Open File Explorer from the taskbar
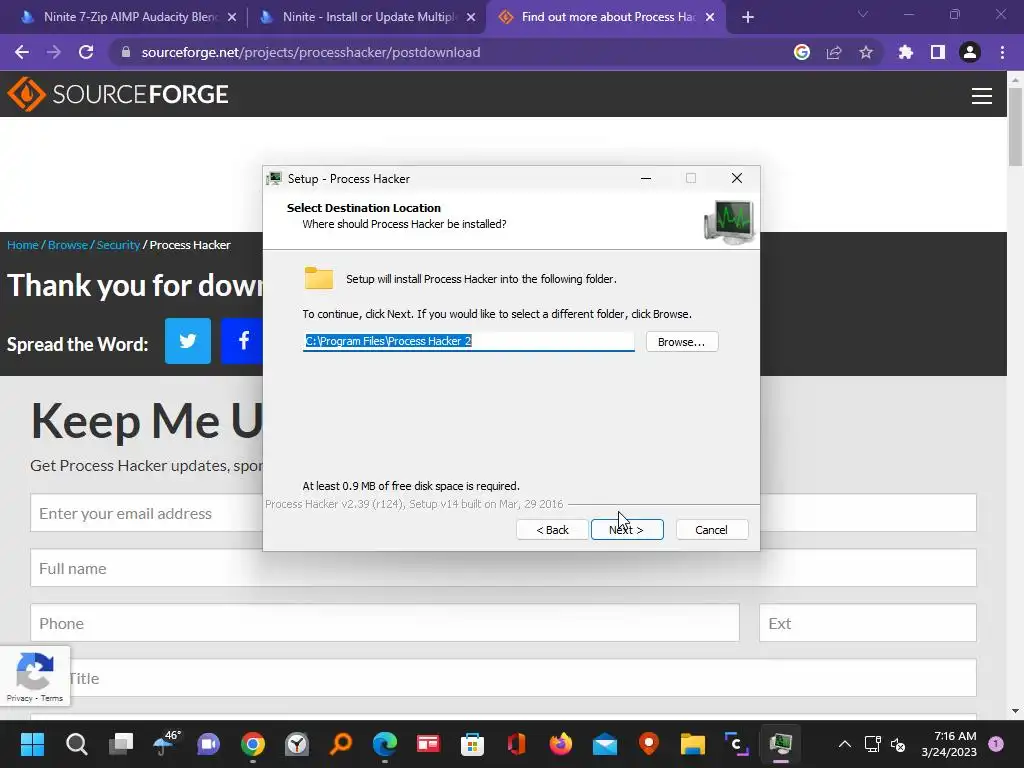 coord(692,744)
